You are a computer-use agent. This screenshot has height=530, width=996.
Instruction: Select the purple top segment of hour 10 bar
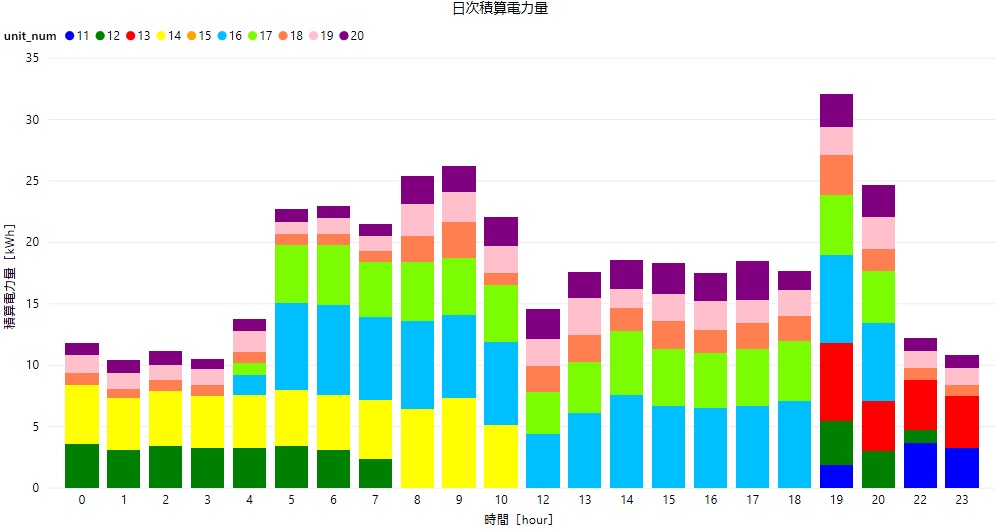click(501, 232)
